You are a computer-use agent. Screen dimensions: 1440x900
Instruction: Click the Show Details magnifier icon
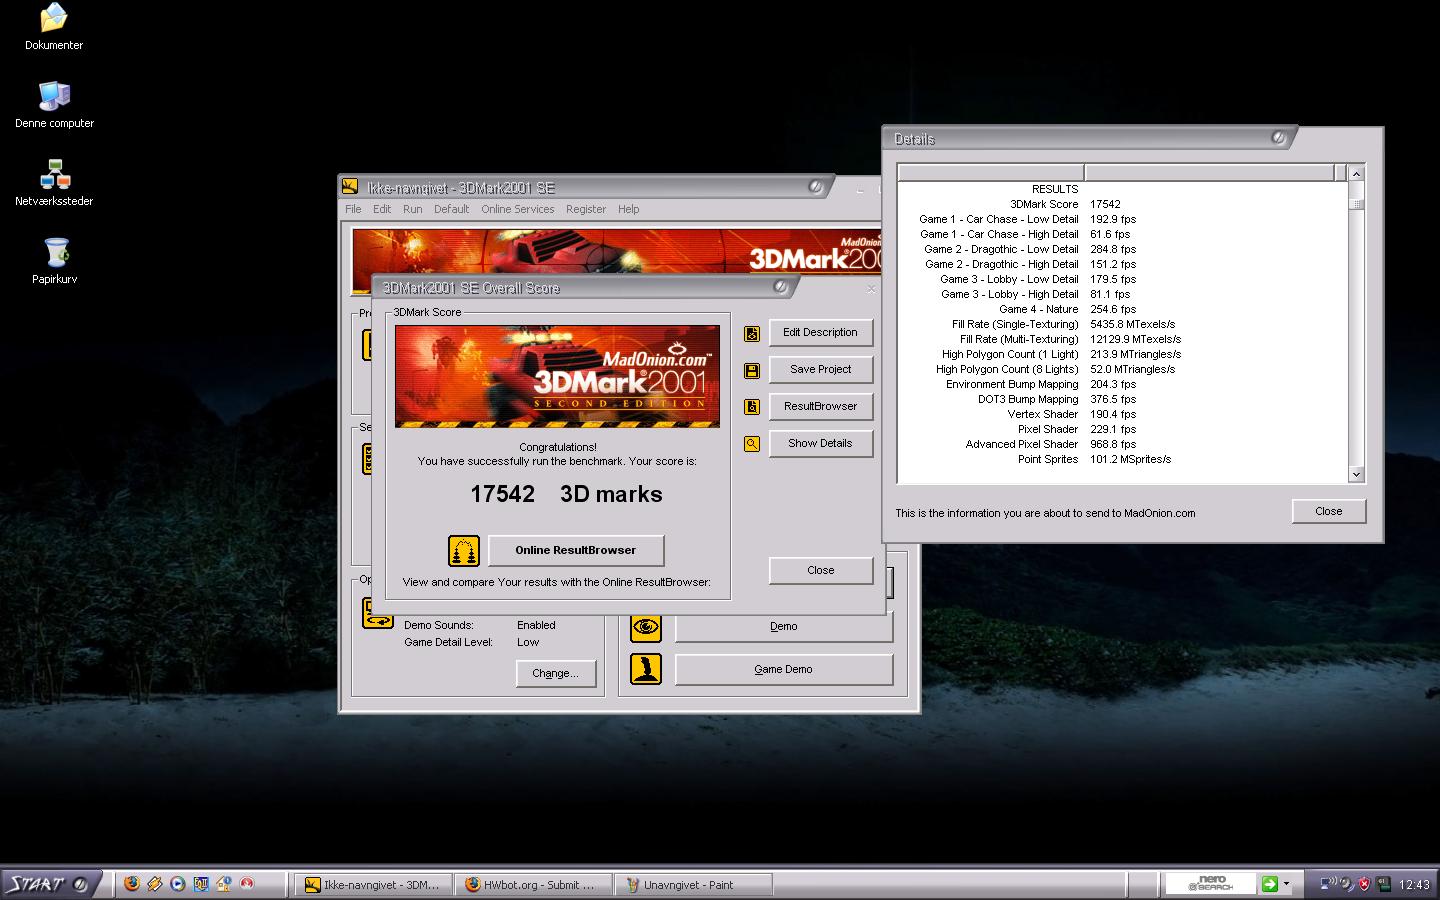pyautogui.click(x=752, y=444)
